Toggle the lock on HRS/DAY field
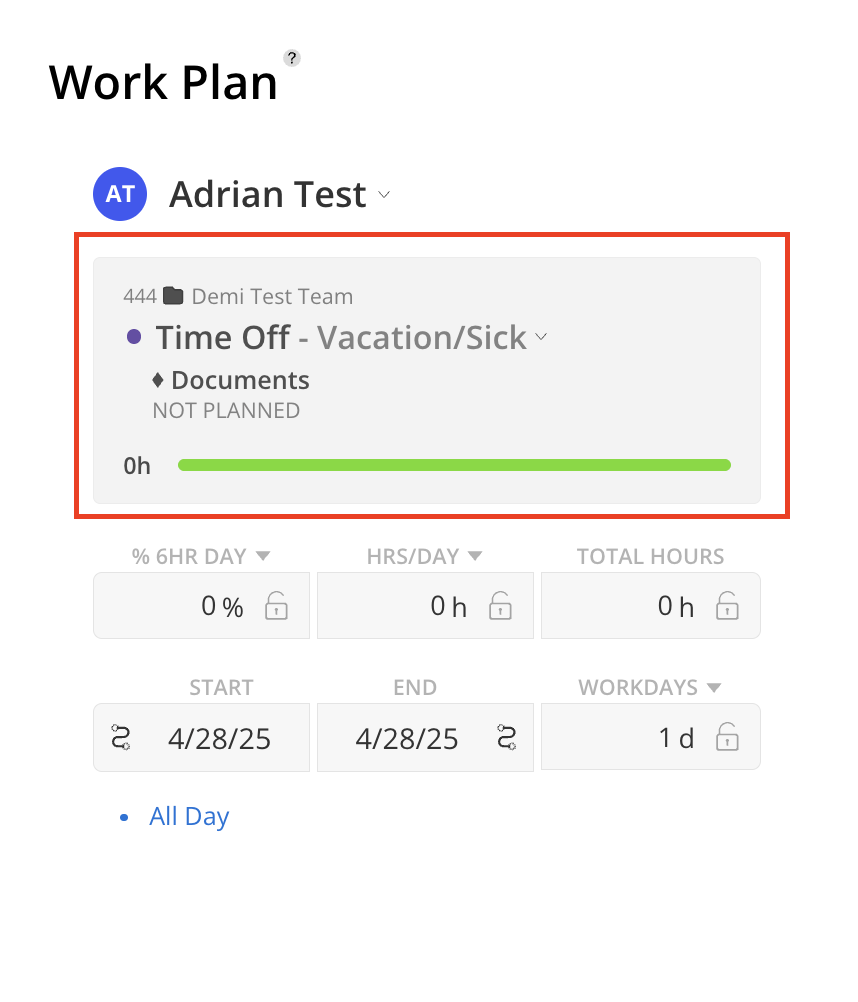This screenshot has width=858, height=1002. tap(500, 606)
